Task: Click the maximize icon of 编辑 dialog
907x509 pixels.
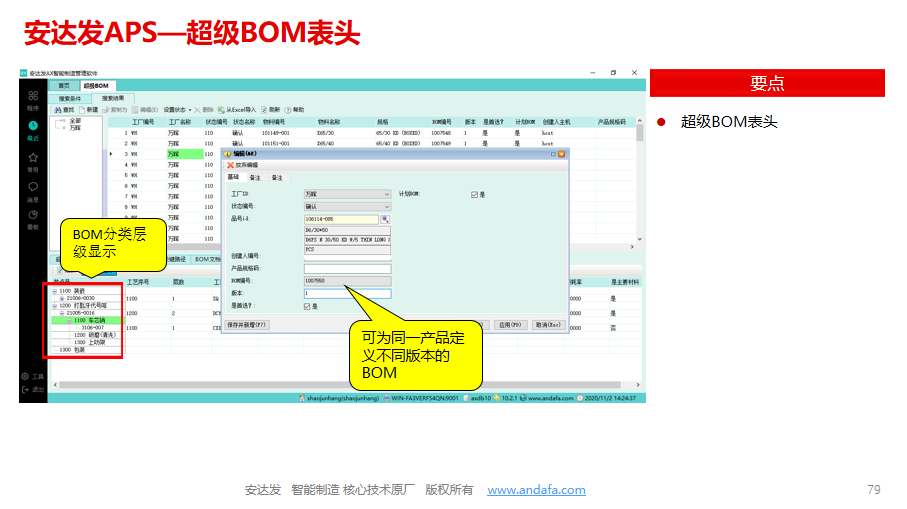Action: click(553, 154)
